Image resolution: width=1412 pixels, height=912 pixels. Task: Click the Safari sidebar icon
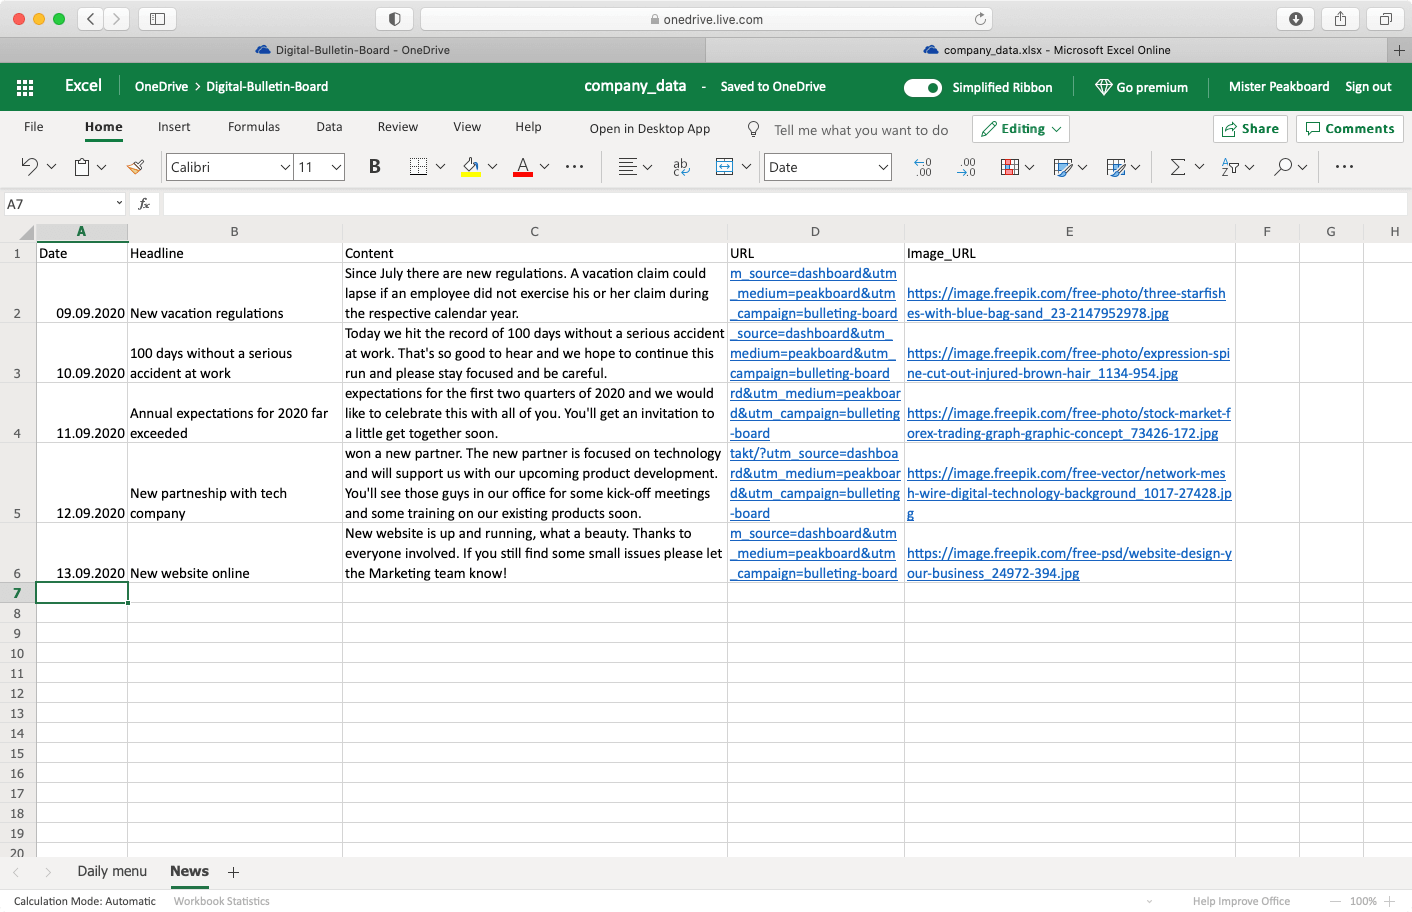157,19
